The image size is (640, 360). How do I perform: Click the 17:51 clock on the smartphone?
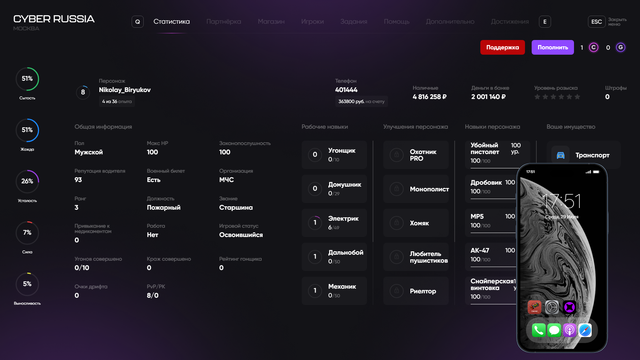[562, 201]
